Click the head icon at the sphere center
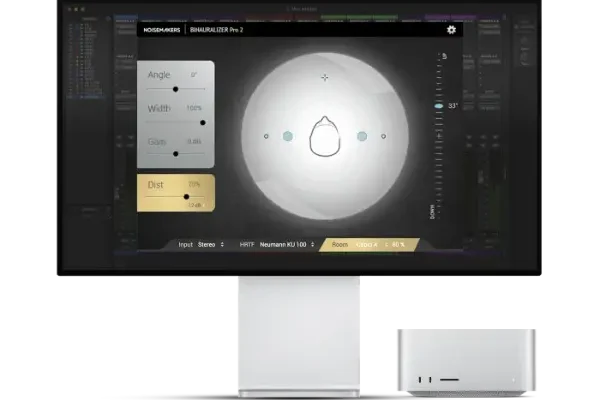This screenshot has width=600, height=400. point(324,137)
